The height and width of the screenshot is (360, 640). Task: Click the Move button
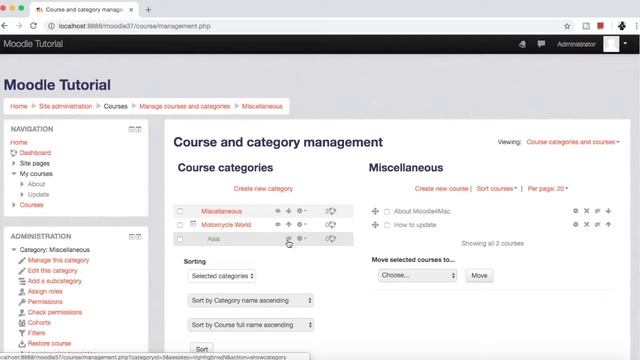click(x=479, y=276)
